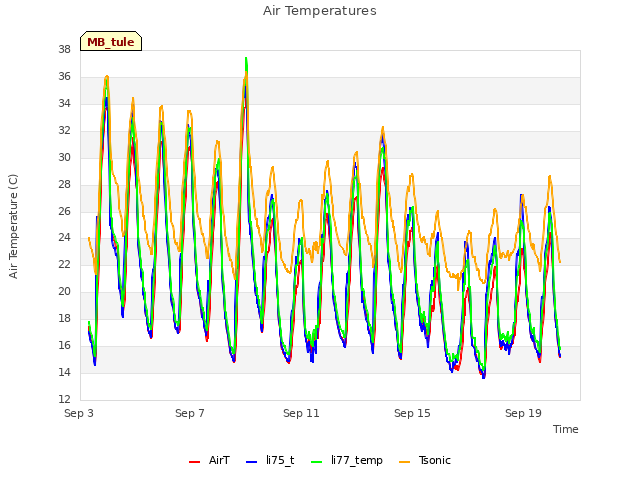Click the 34 y-axis tick label
This screenshot has height=480, width=640.
click(x=64, y=103)
